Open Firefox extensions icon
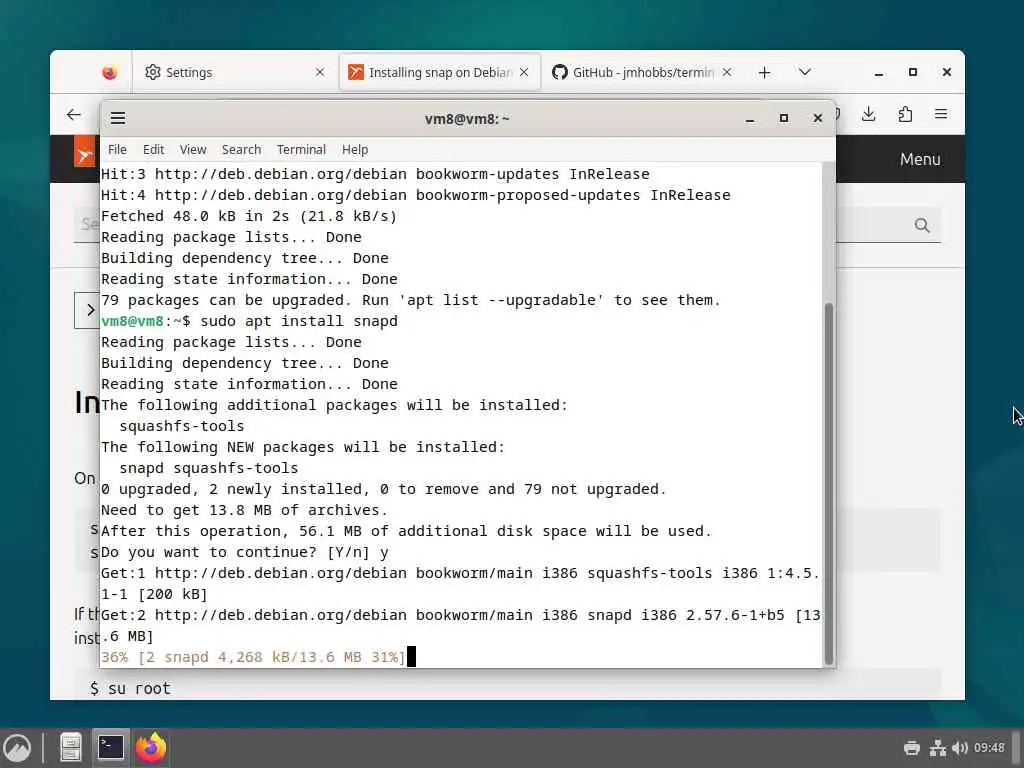1024x768 pixels. pos(905,114)
